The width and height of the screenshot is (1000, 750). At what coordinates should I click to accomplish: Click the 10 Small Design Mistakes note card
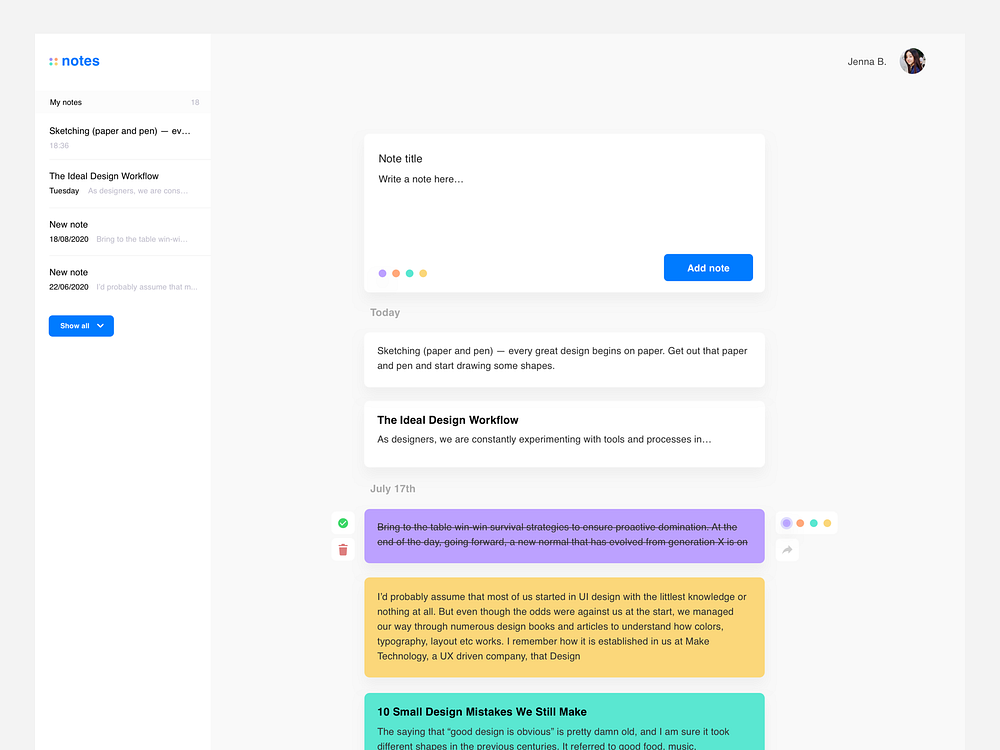(x=564, y=718)
